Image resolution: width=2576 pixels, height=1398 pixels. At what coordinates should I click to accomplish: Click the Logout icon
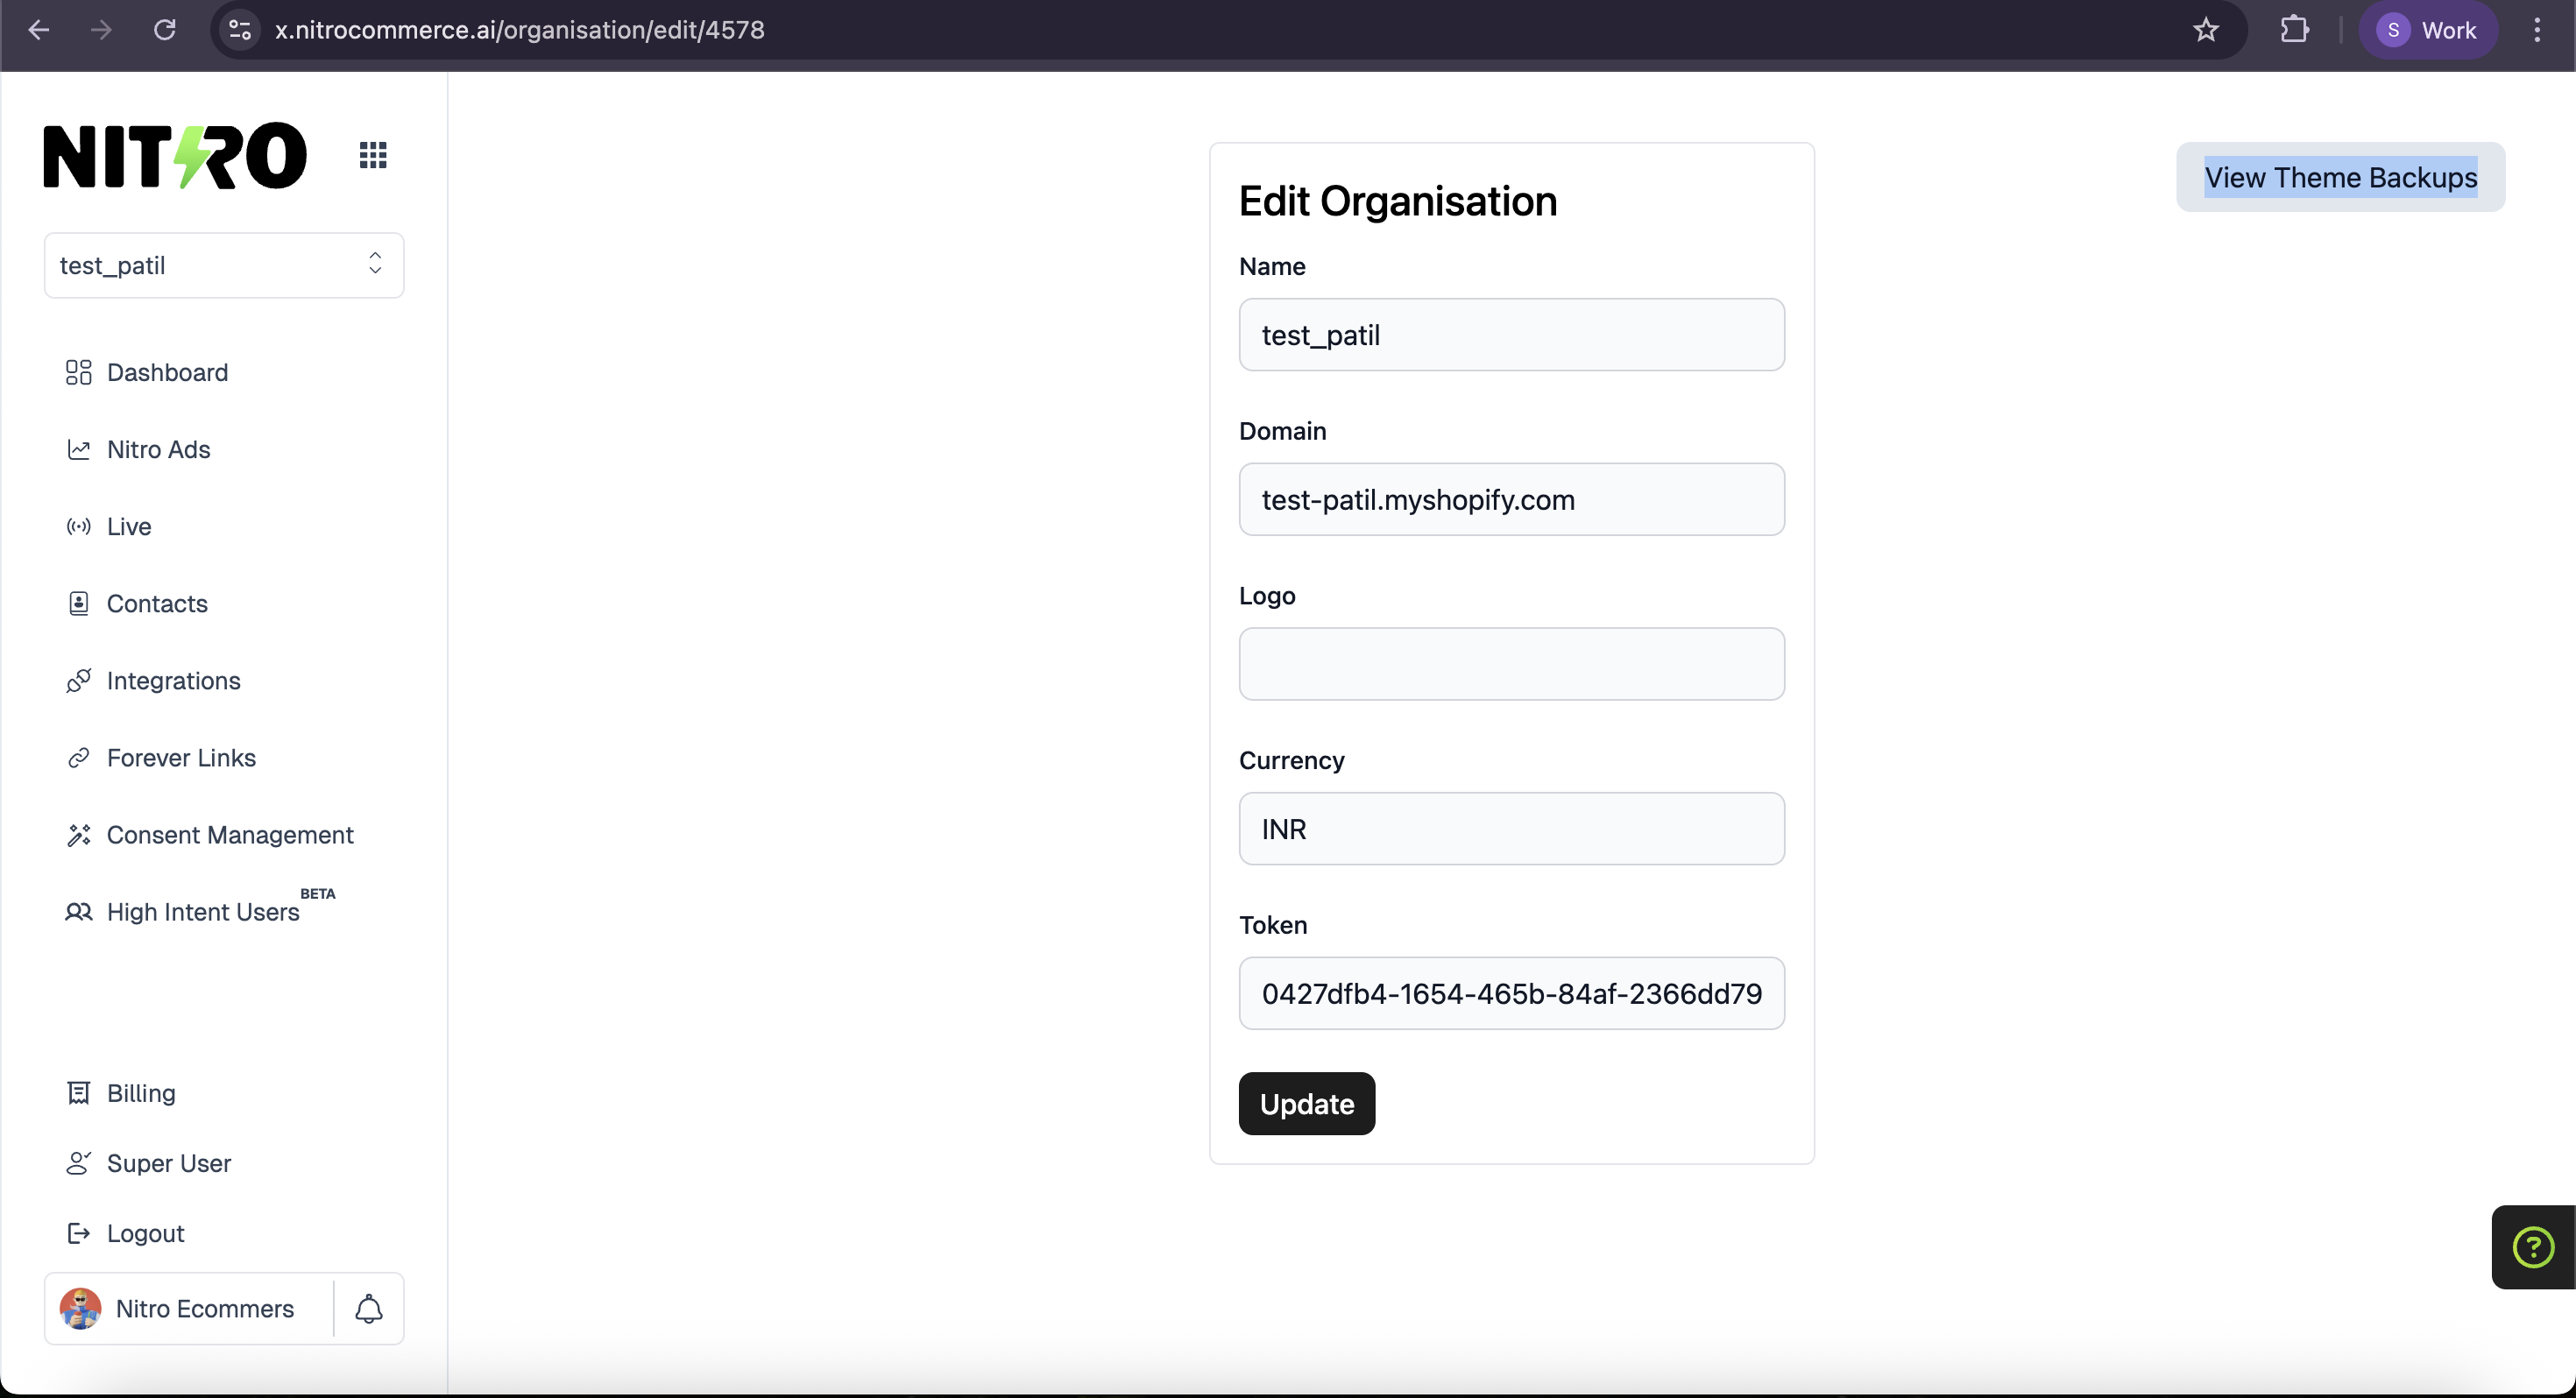click(x=80, y=1233)
